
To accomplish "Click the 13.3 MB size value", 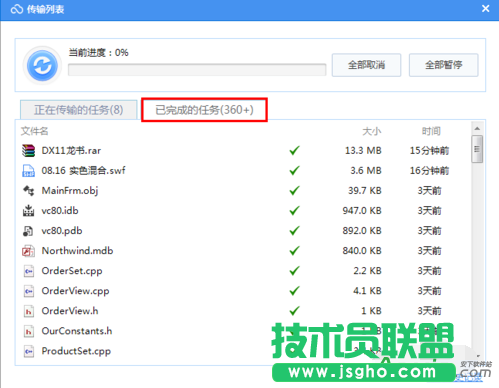I will pyautogui.click(x=363, y=151).
